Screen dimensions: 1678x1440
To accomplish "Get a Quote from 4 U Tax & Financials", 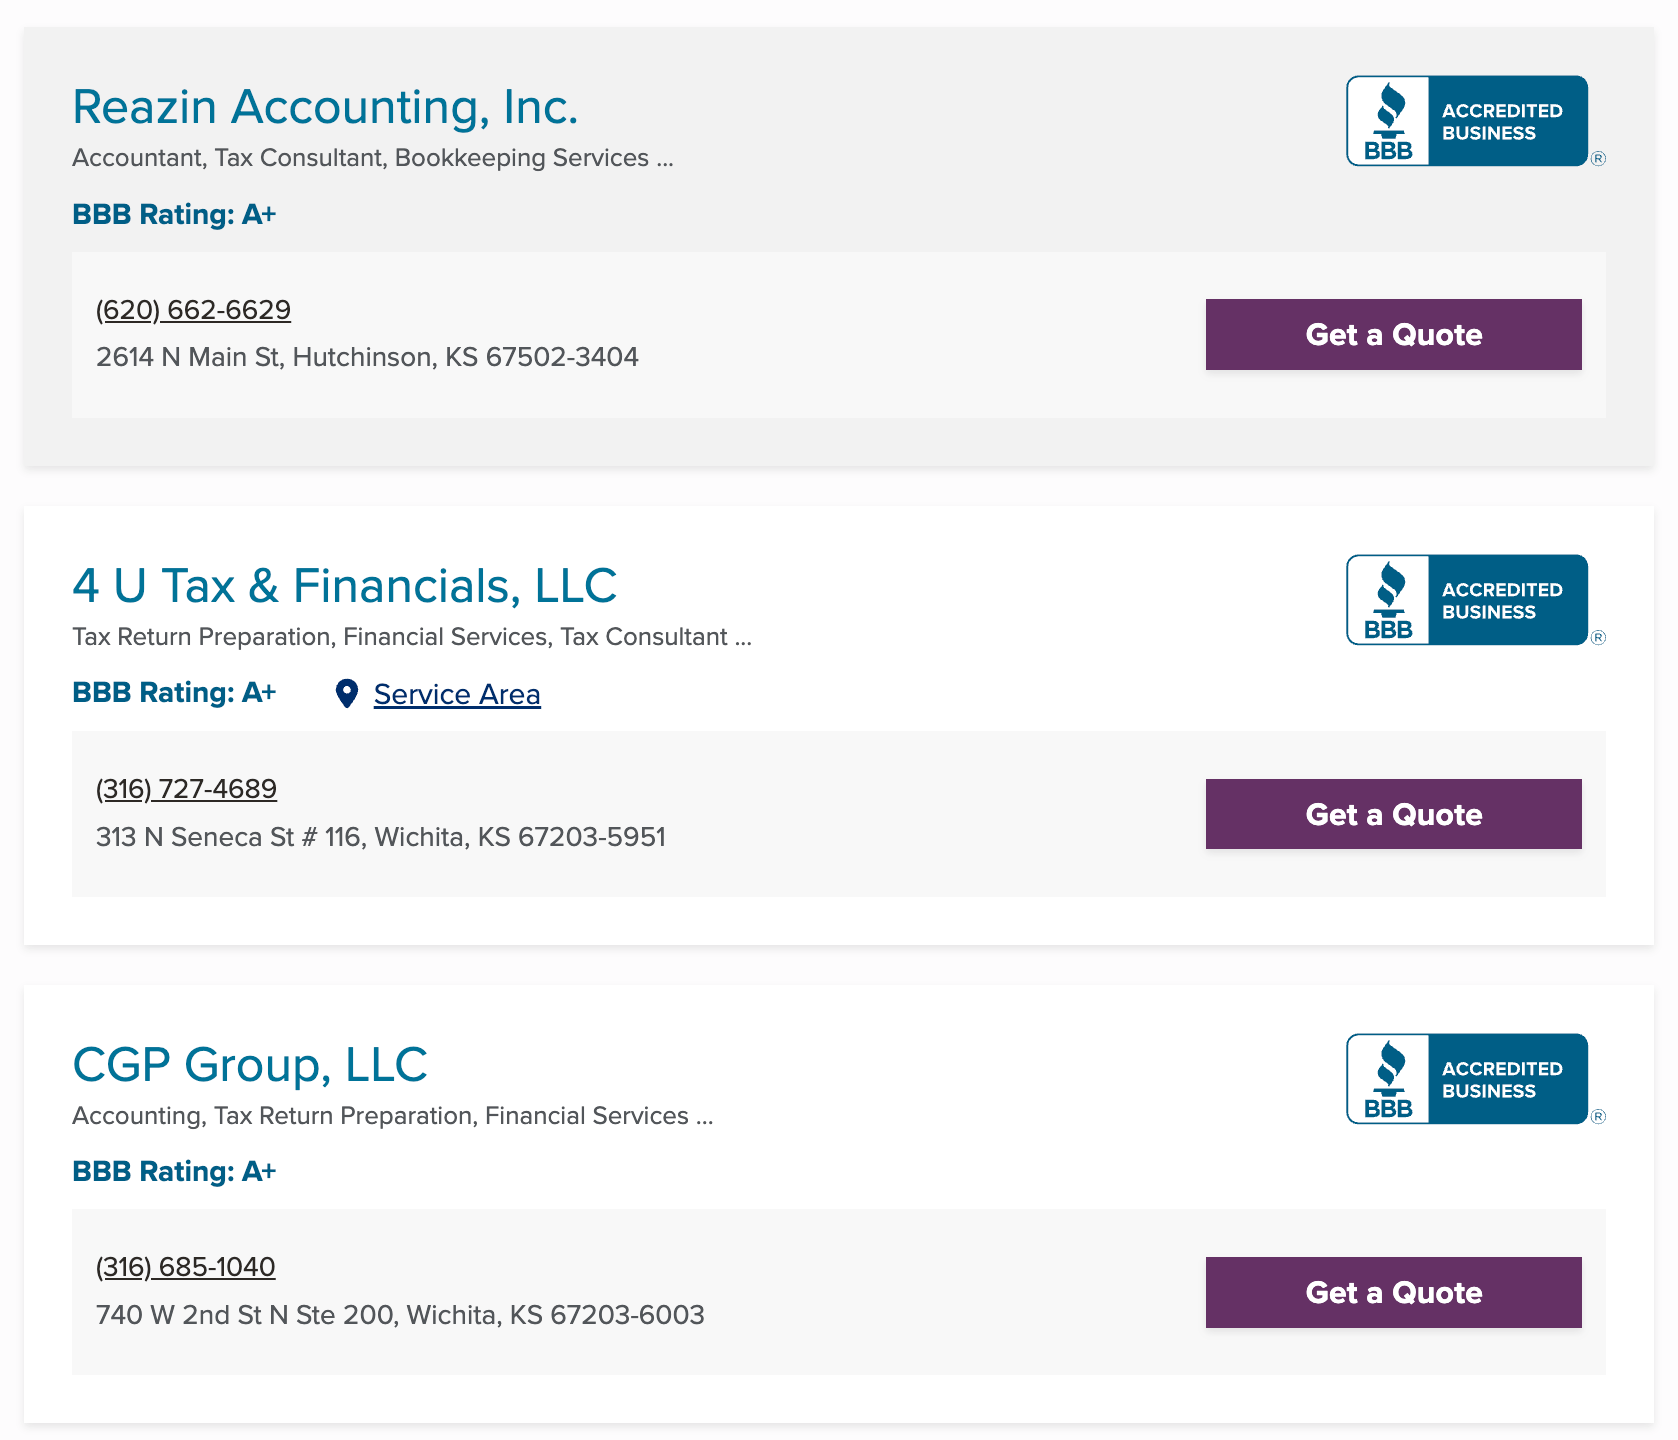I will (1393, 814).
